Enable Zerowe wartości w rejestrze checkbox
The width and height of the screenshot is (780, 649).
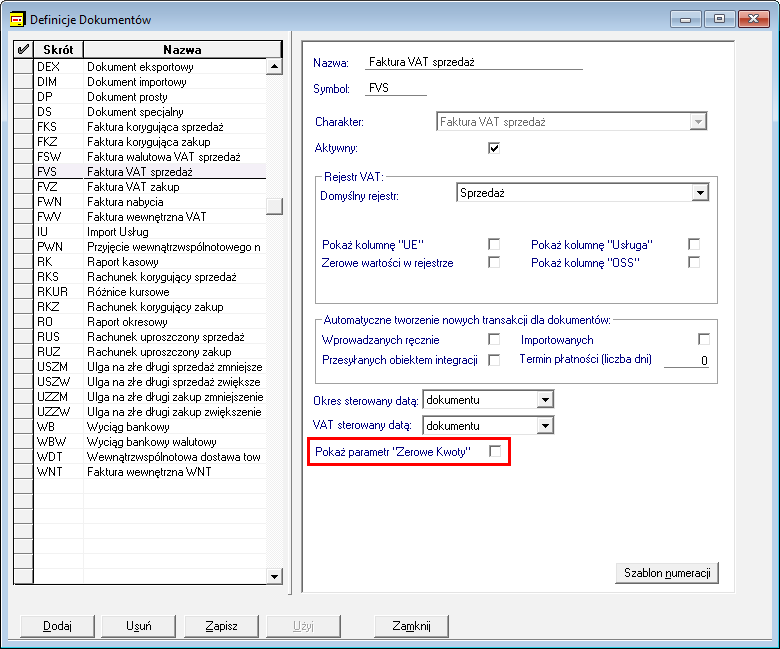[494, 262]
